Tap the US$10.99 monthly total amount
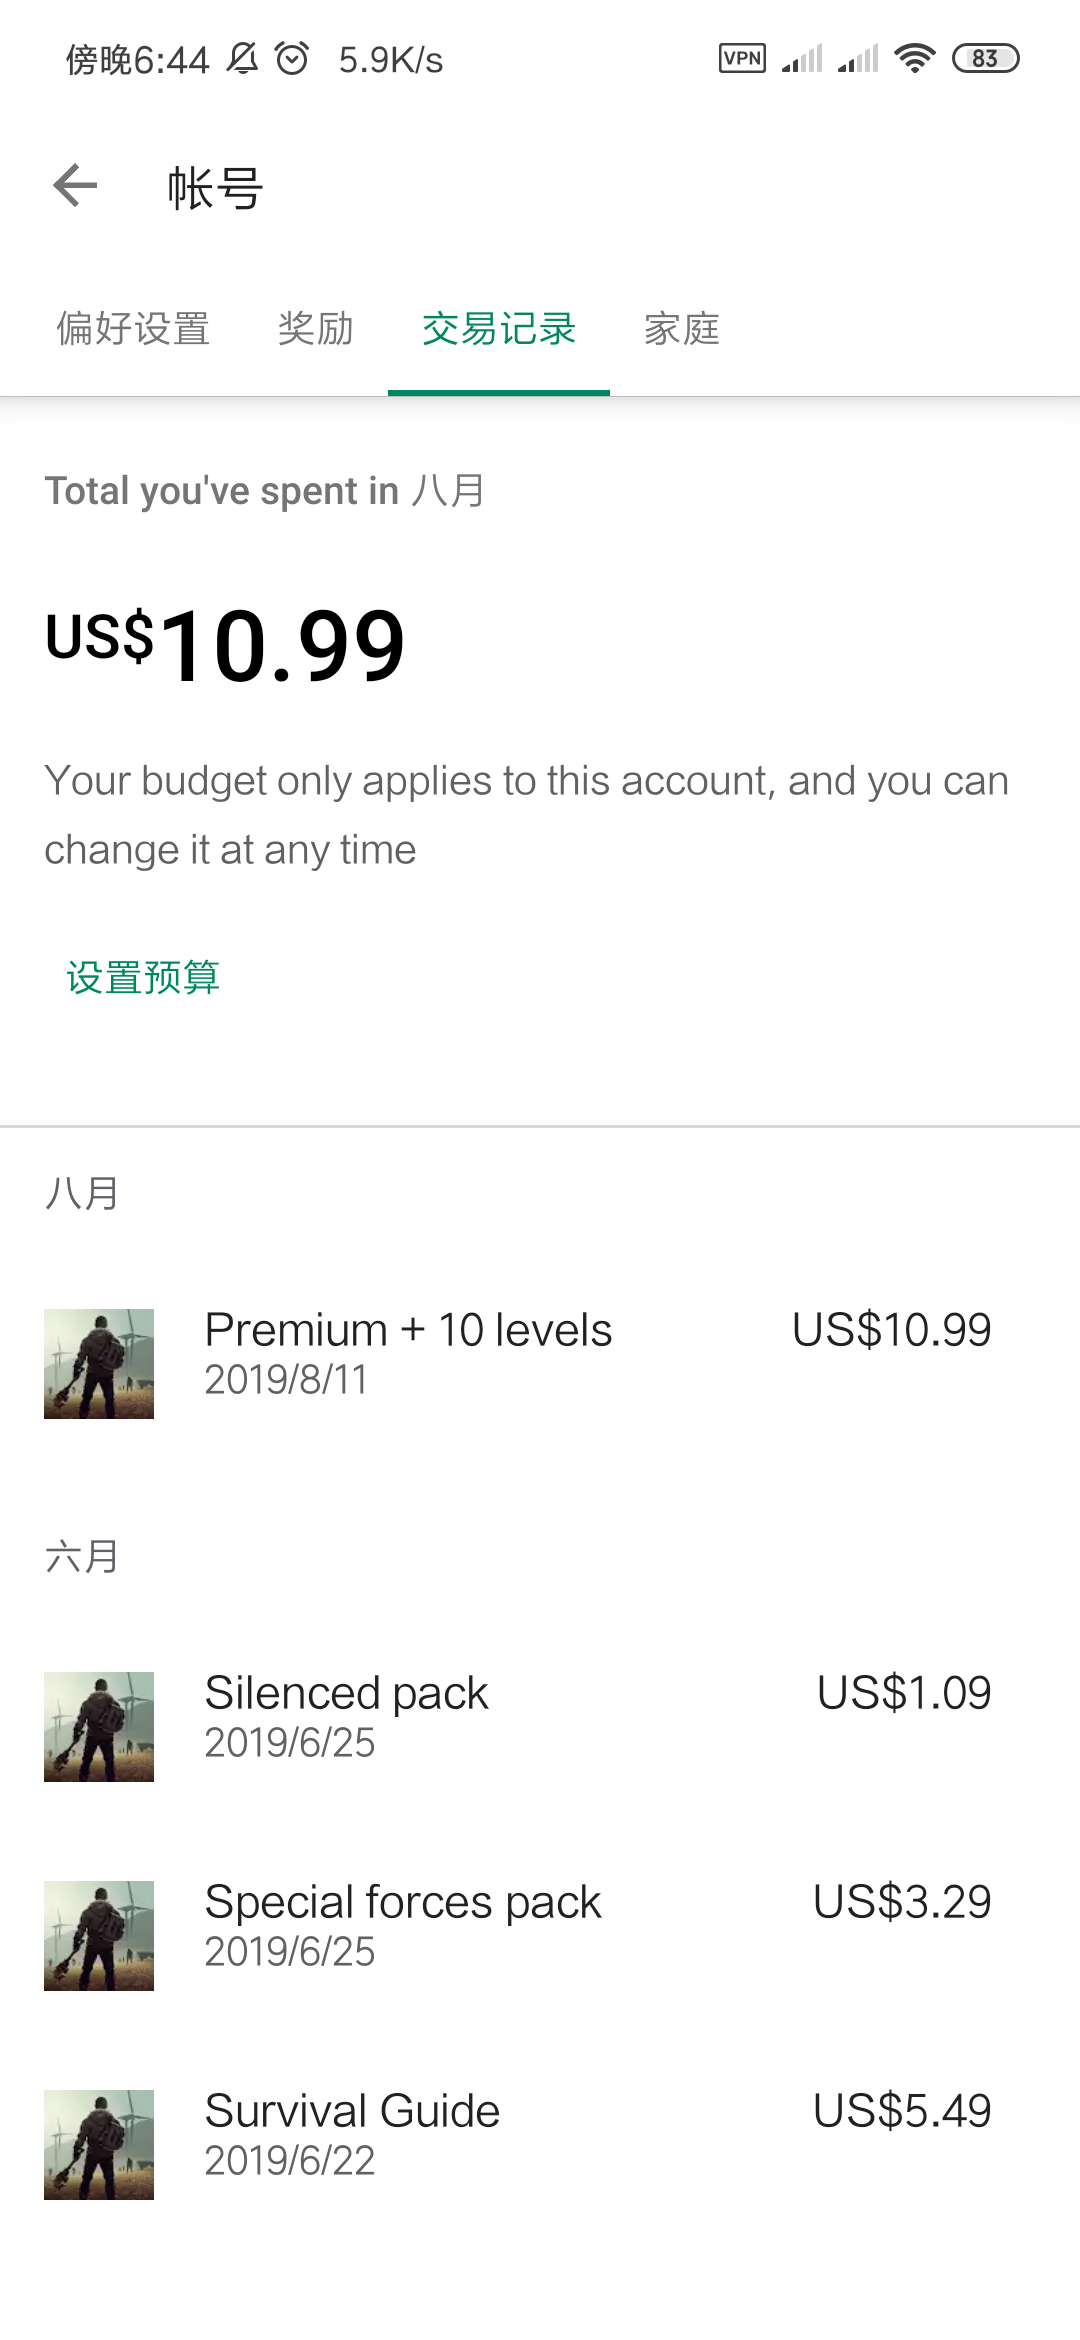 coord(226,646)
